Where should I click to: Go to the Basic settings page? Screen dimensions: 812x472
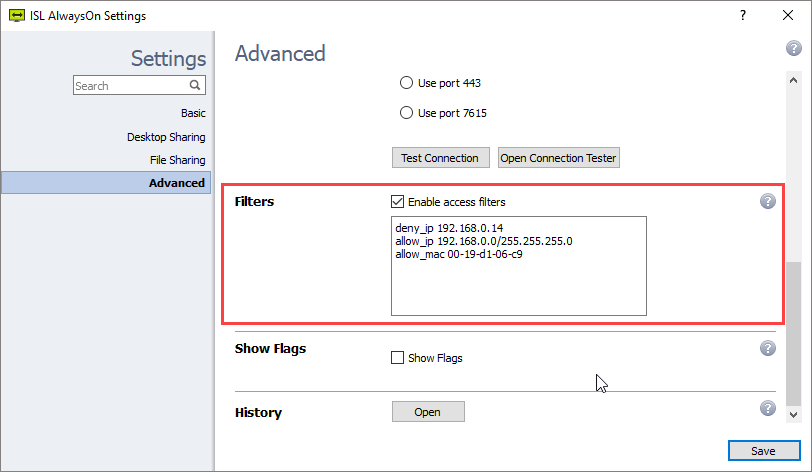point(192,114)
